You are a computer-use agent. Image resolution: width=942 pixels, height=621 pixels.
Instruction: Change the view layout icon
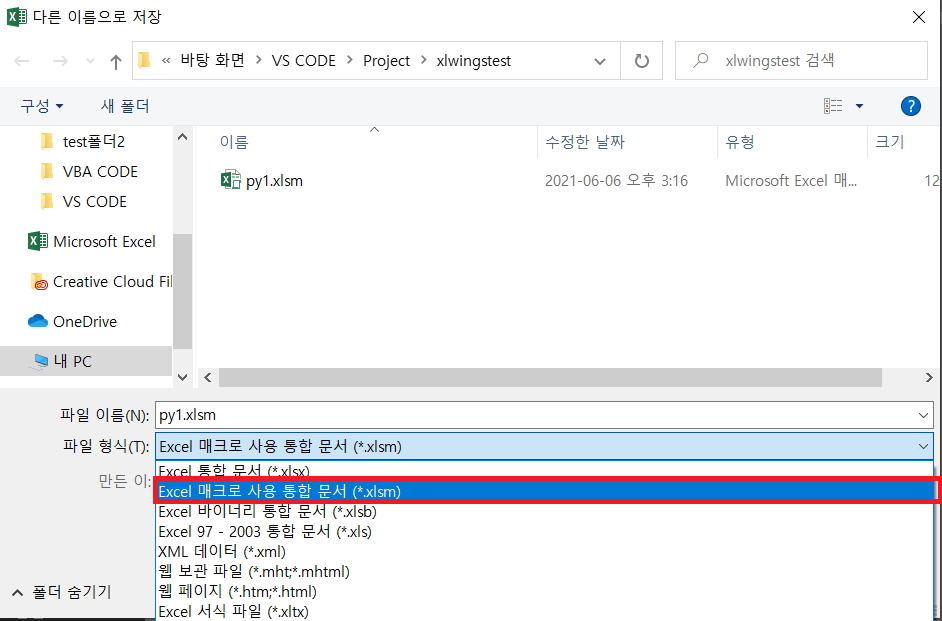coord(833,106)
